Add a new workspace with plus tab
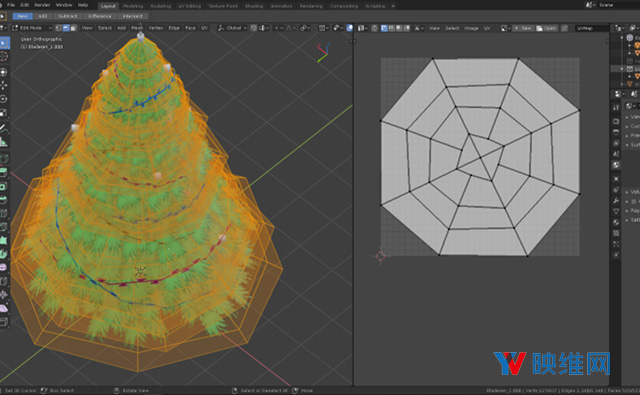The height and width of the screenshot is (395, 640). [x=393, y=6]
